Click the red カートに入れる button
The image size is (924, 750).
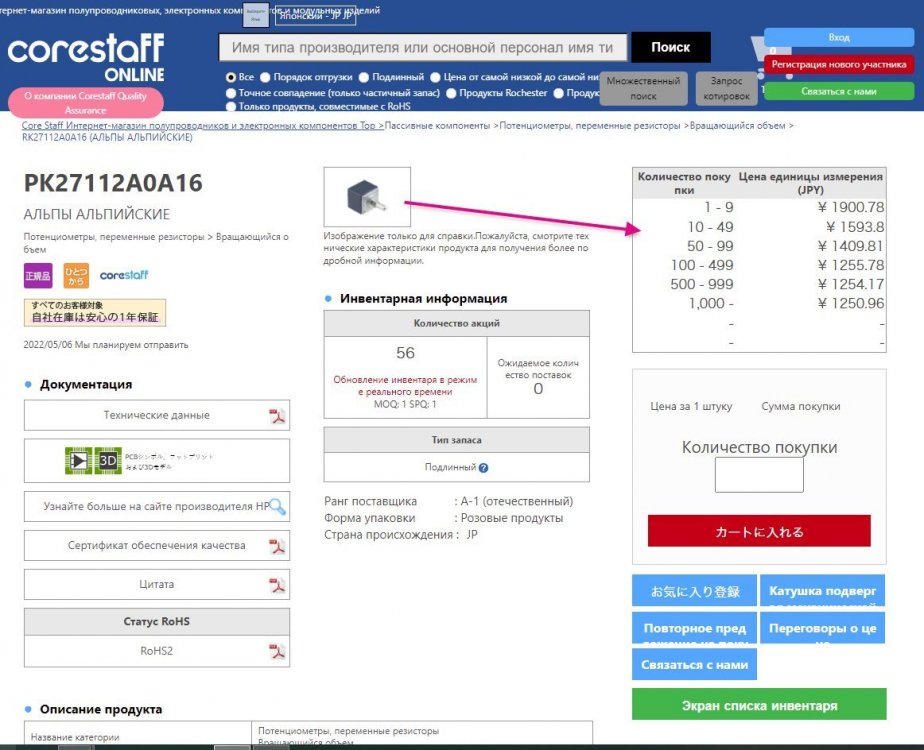(759, 531)
